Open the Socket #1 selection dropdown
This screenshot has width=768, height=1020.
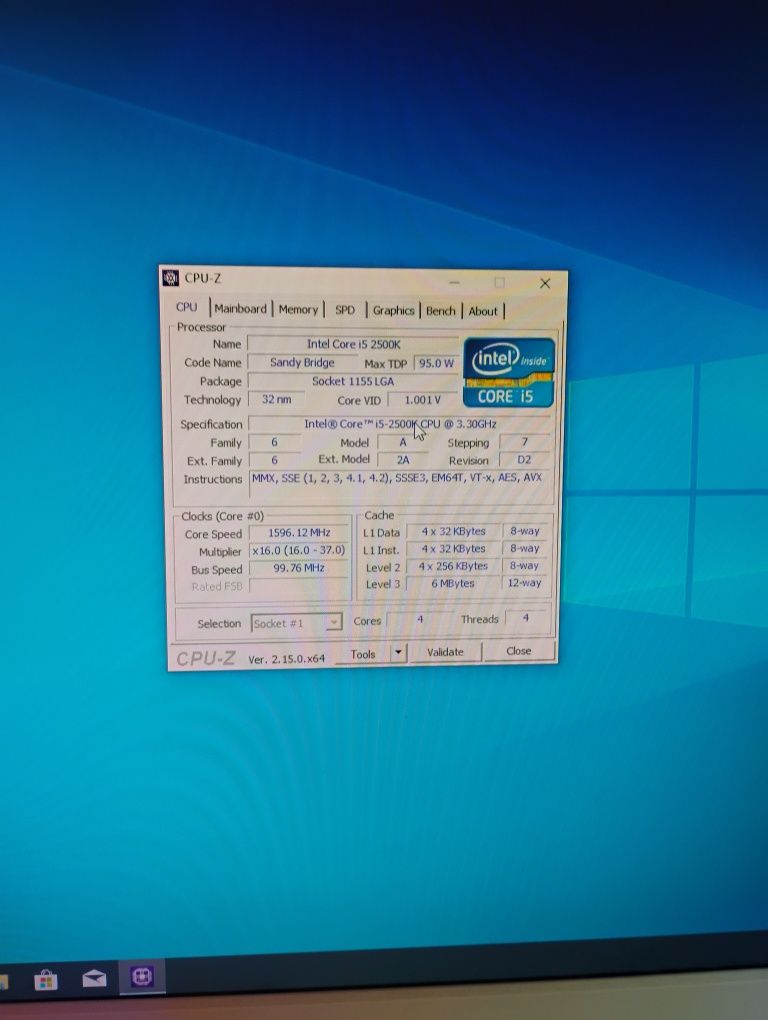tap(296, 623)
